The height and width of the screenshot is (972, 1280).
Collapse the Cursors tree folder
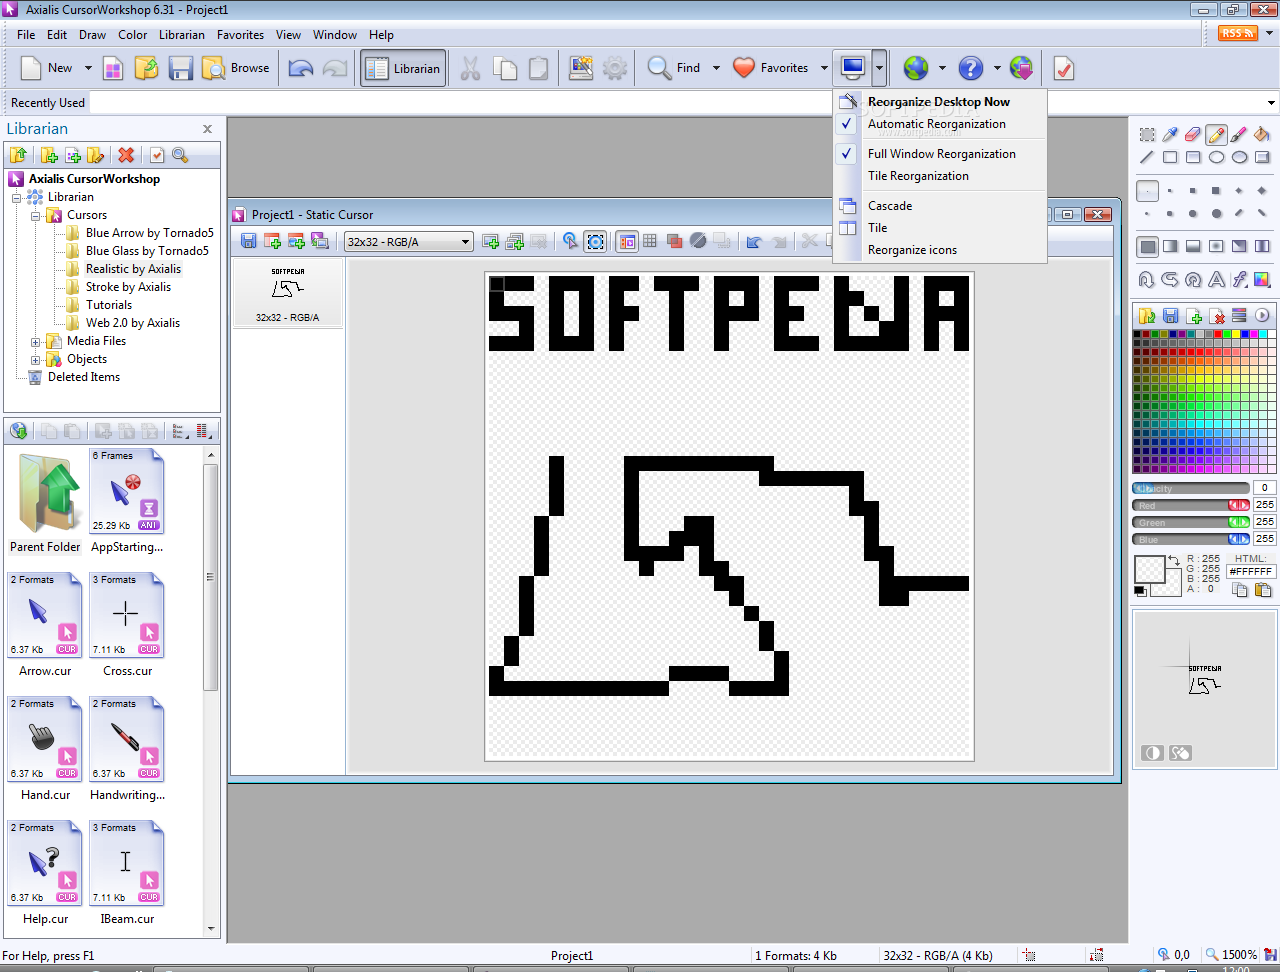35,215
